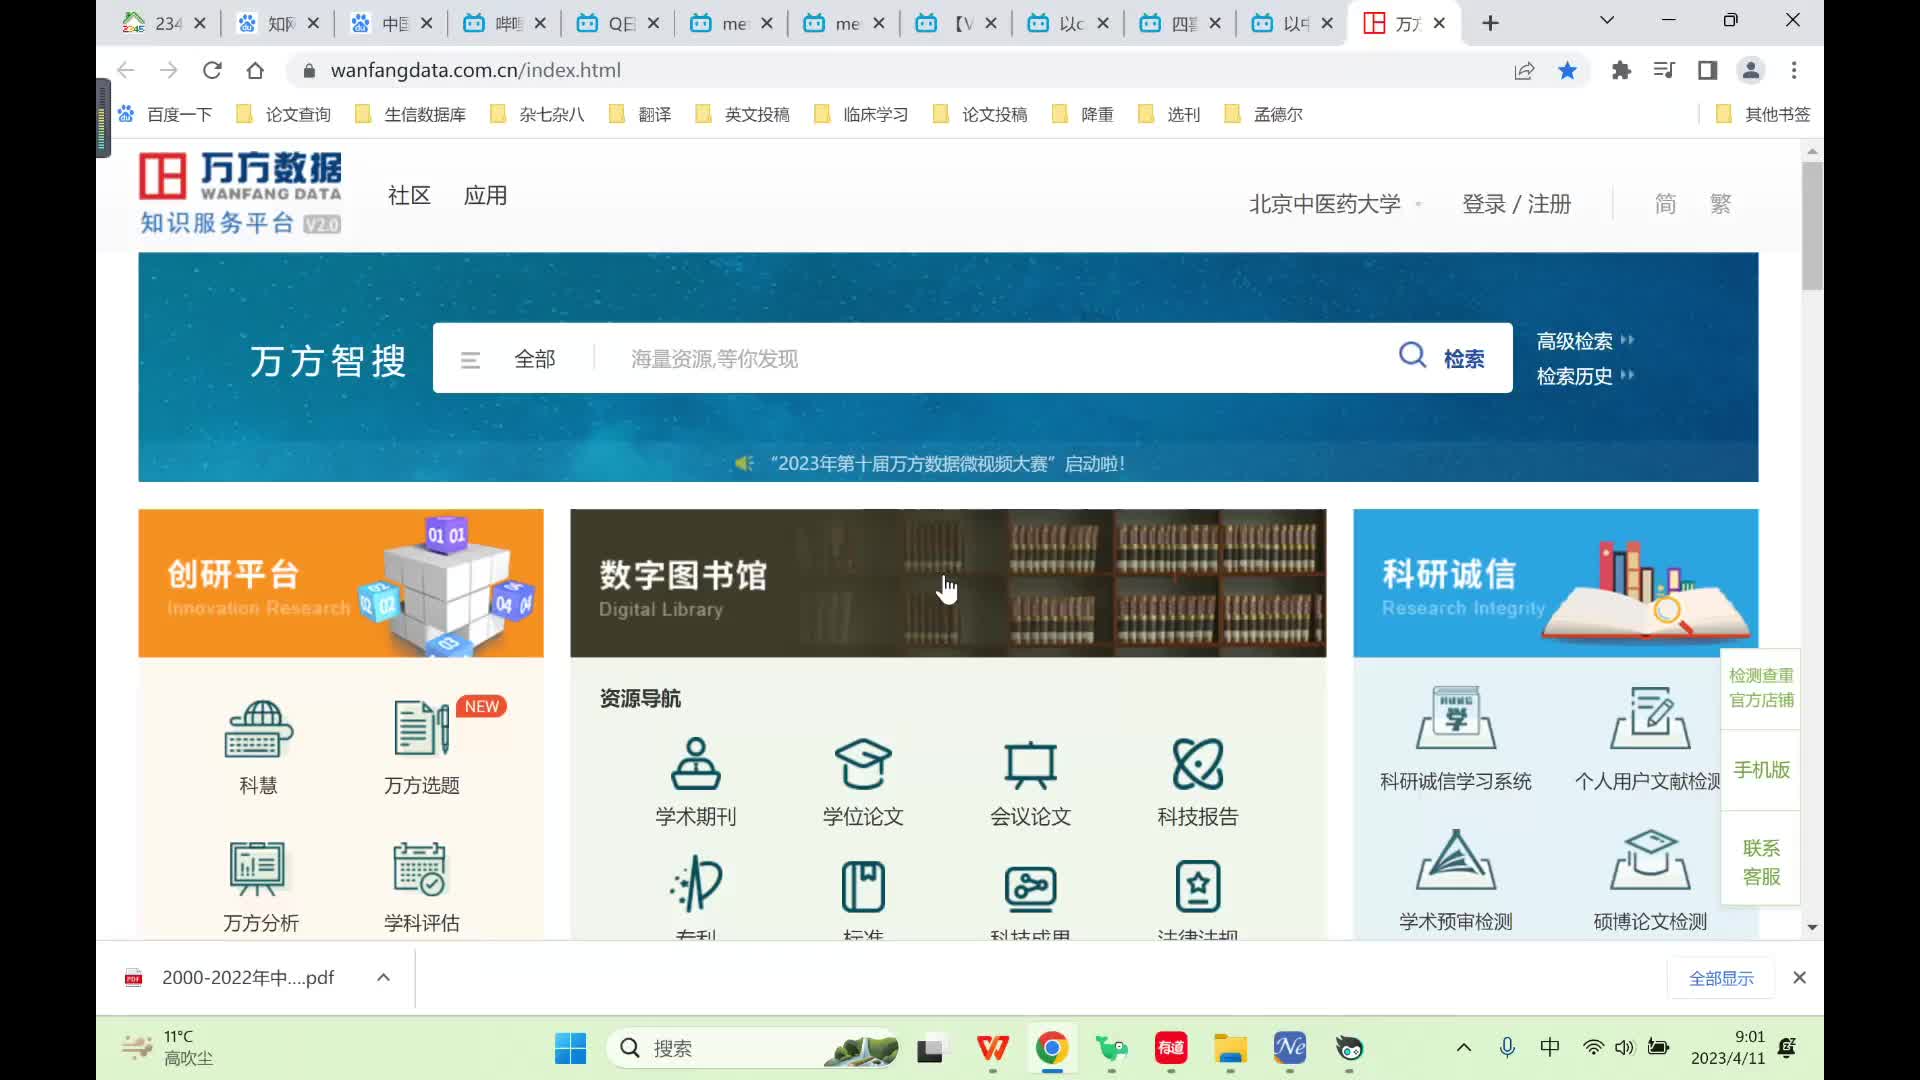Open 百度一下 bookmark
The height and width of the screenshot is (1080, 1920).
pos(165,114)
